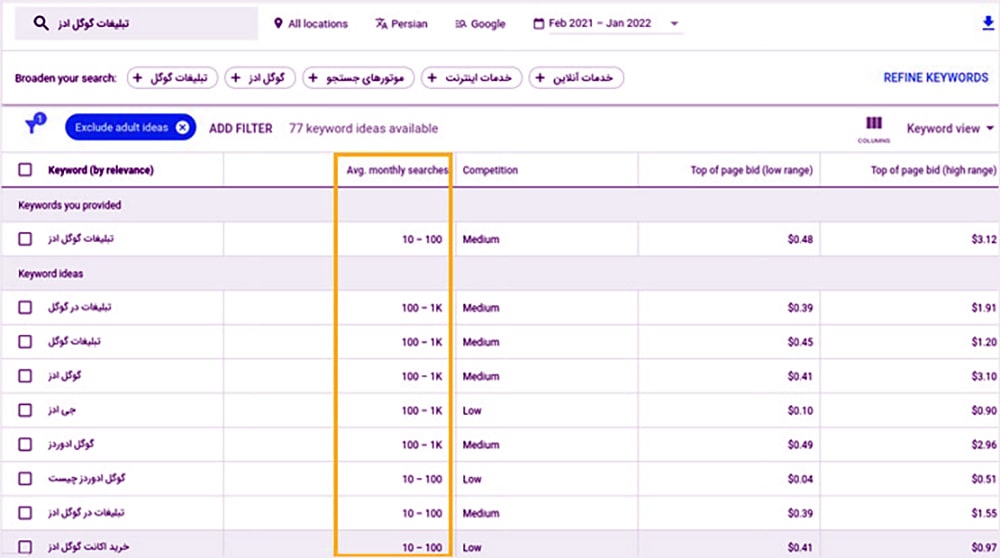Click the location pin icon

[x=278, y=24]
